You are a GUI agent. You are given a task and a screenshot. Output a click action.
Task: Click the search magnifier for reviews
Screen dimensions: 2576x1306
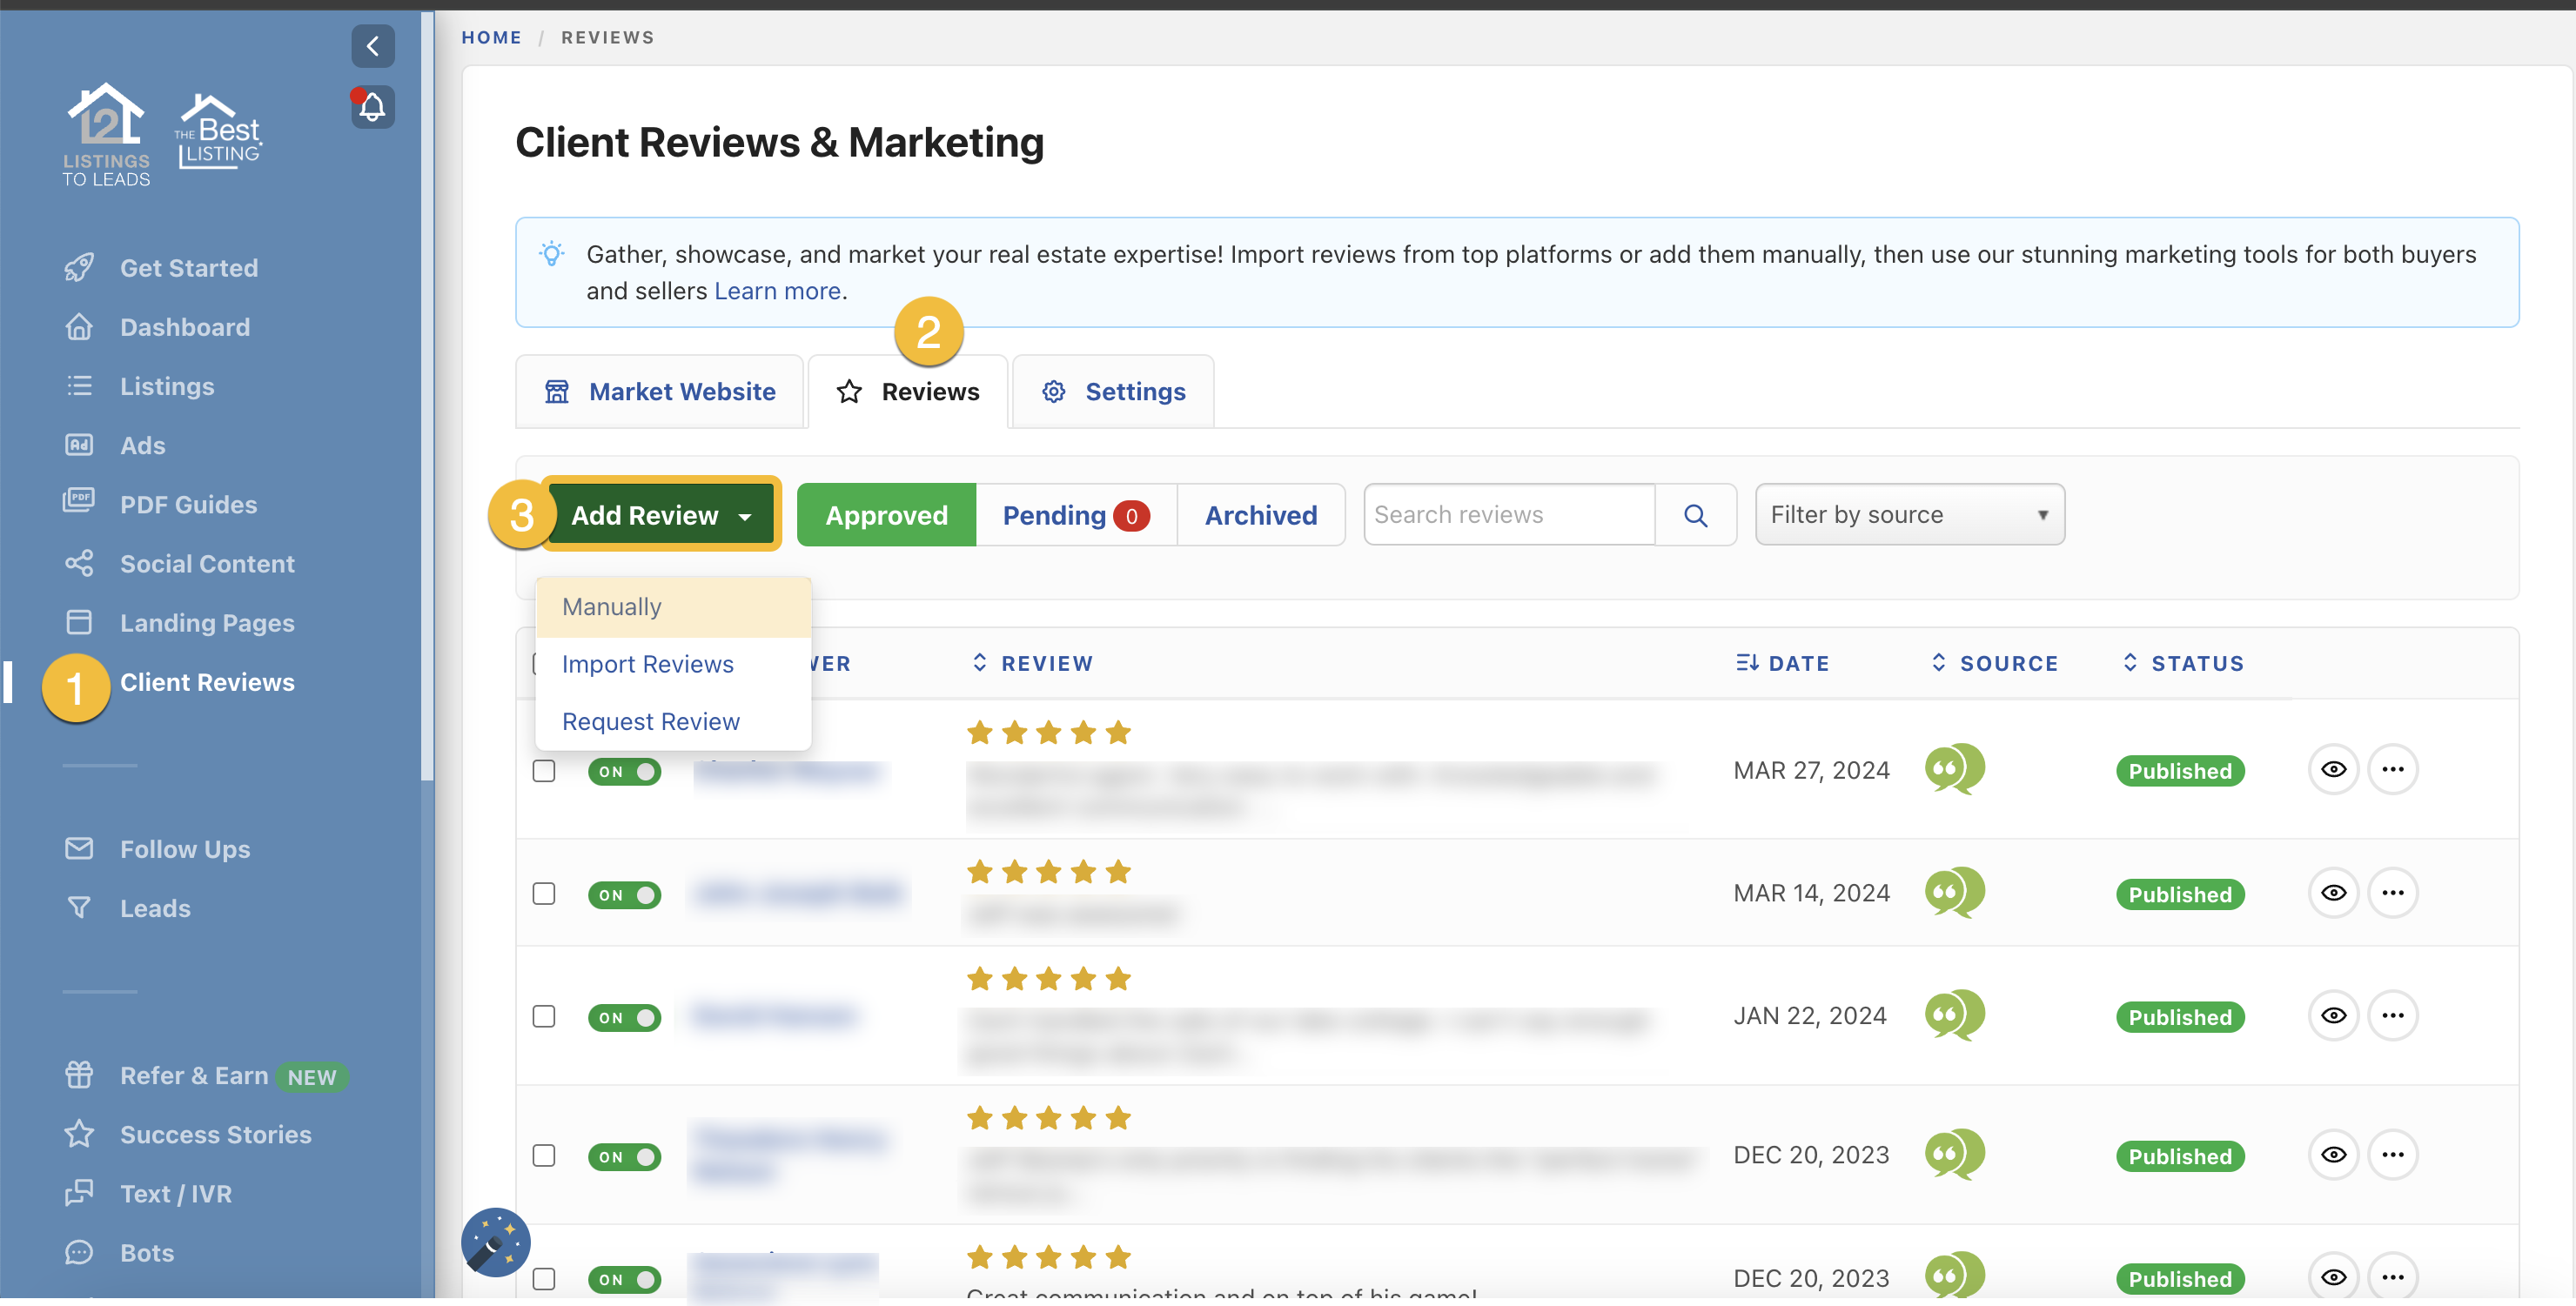(1695, 514)
